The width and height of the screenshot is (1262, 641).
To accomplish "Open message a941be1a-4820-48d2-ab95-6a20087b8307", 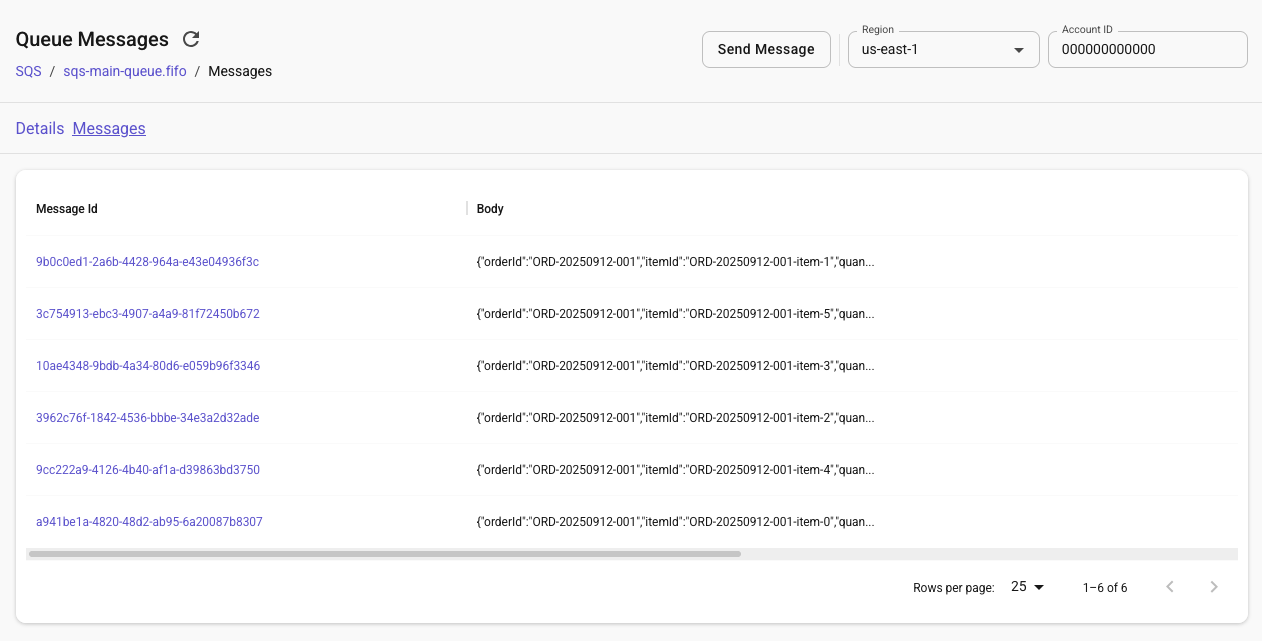I will pos(149,521).
